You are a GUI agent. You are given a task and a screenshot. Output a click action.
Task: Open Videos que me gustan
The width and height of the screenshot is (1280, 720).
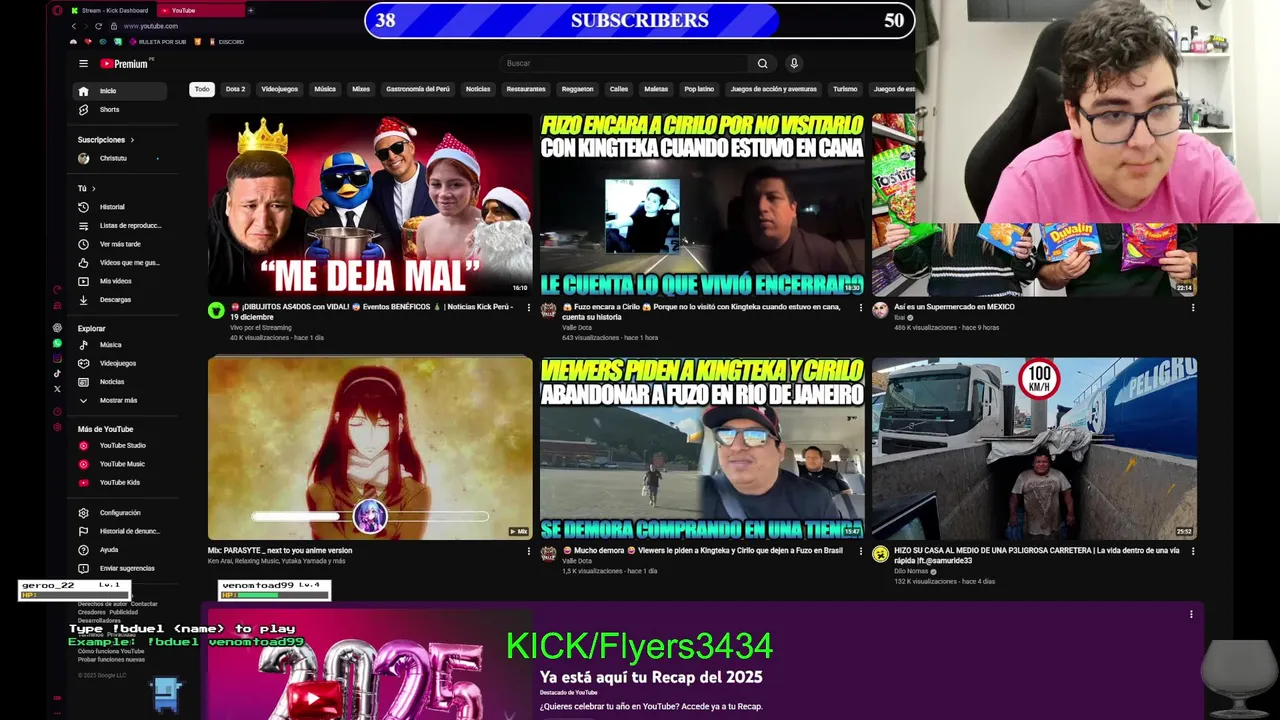tap(119, 262)
